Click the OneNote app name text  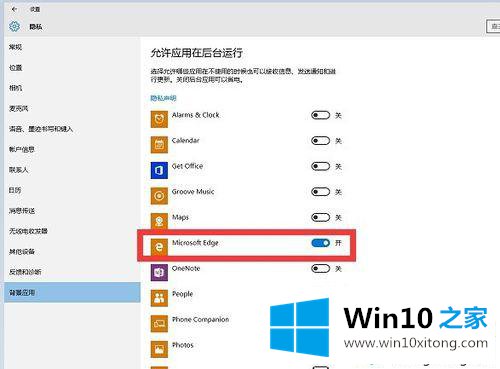click(186, 268)
